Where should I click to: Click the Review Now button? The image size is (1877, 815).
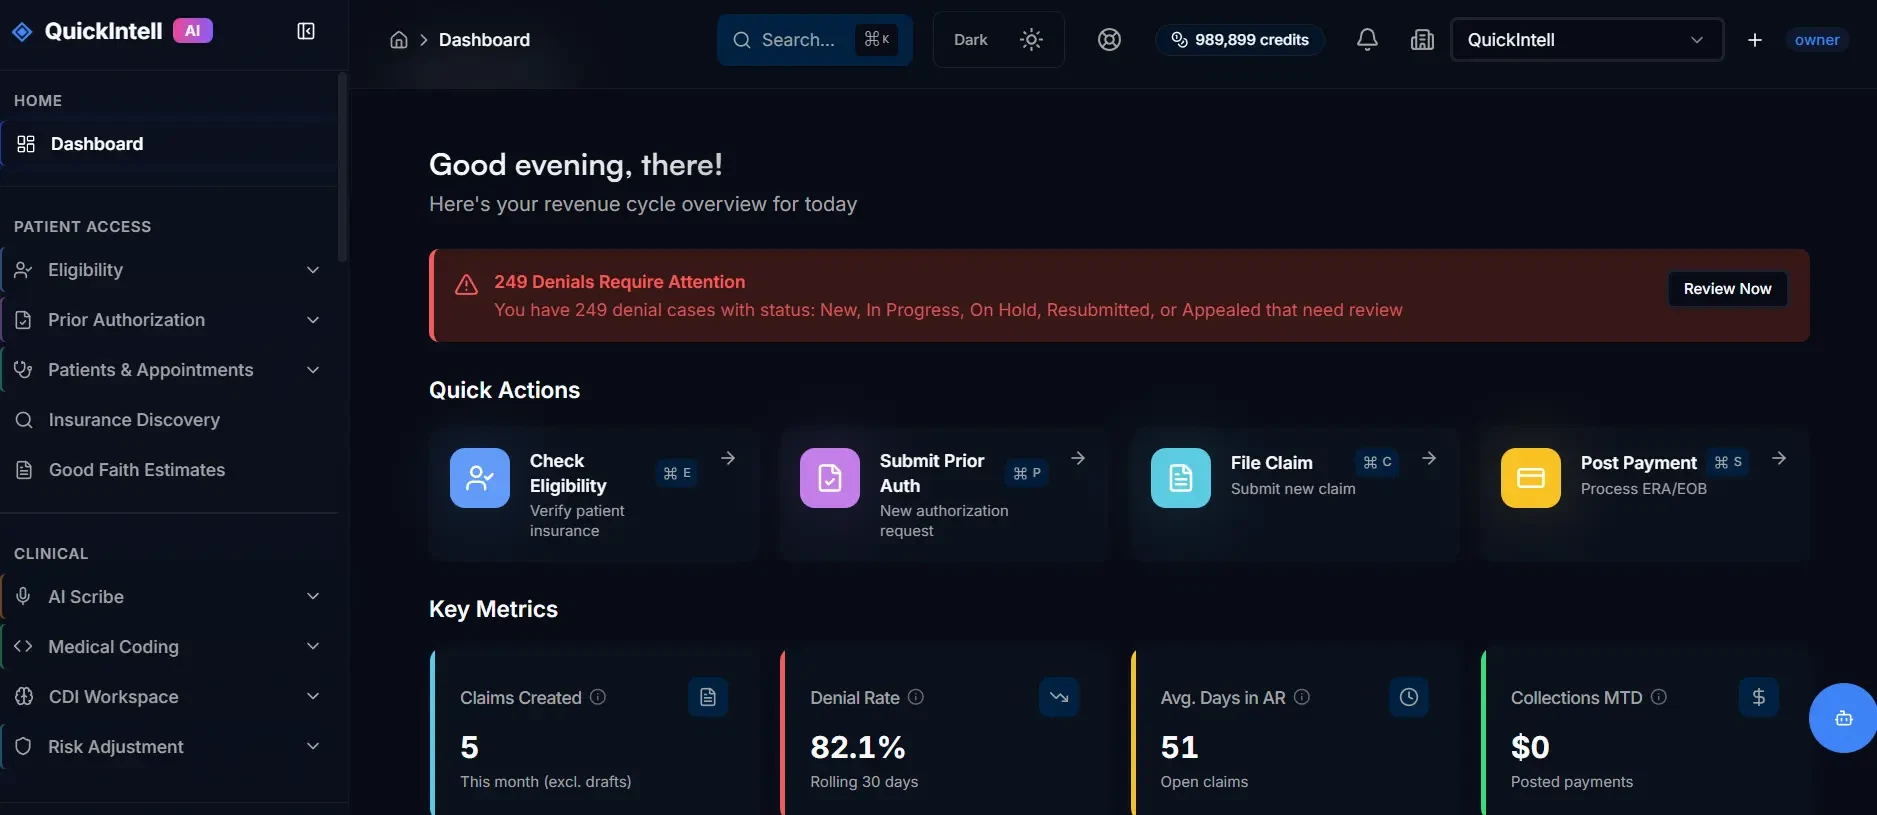tap(1727, 289)
